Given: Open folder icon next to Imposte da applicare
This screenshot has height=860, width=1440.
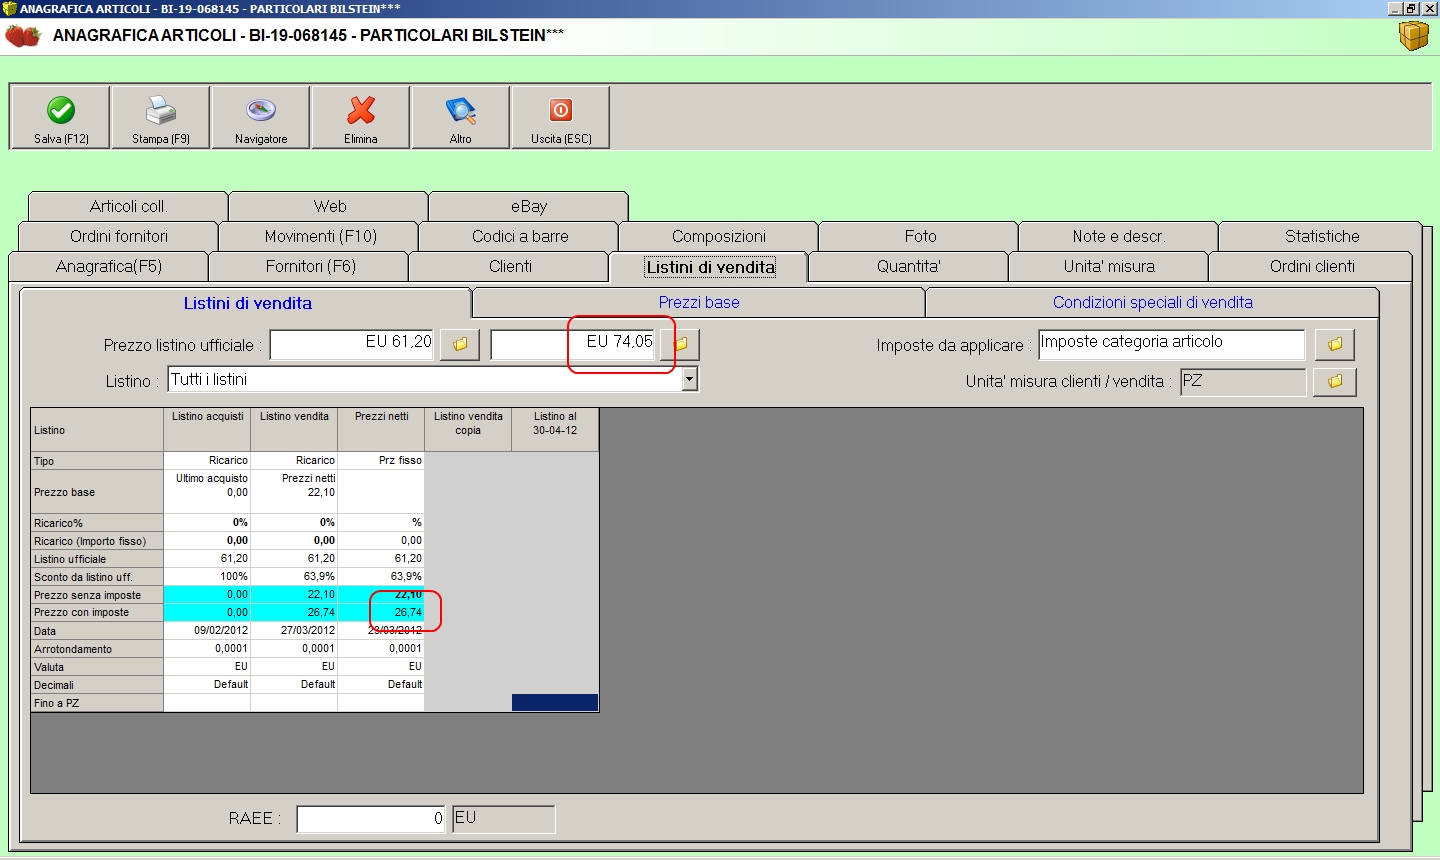Looking at the screenshot, I should tap(1335, 345).
